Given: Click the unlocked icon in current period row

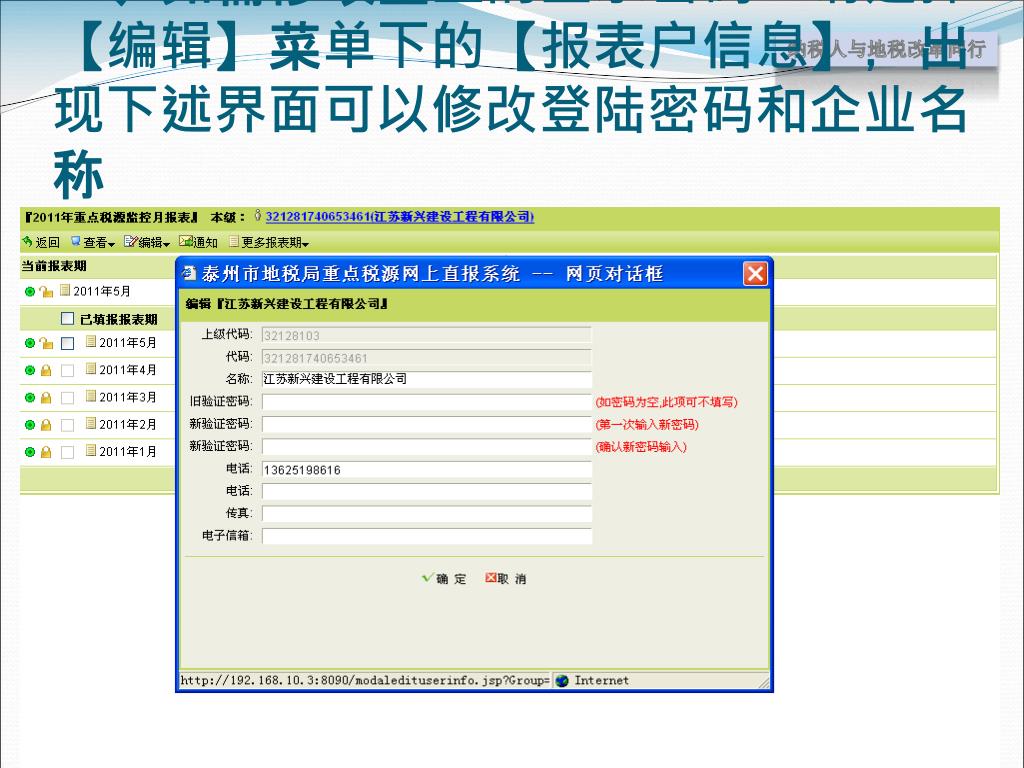Looking at the screenshot, I should click(x=46, y=291).
